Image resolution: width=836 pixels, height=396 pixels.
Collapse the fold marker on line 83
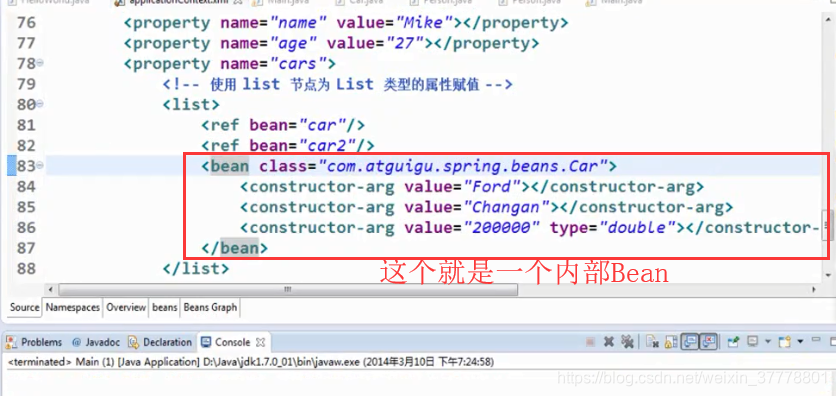click(x=39, y=166)
